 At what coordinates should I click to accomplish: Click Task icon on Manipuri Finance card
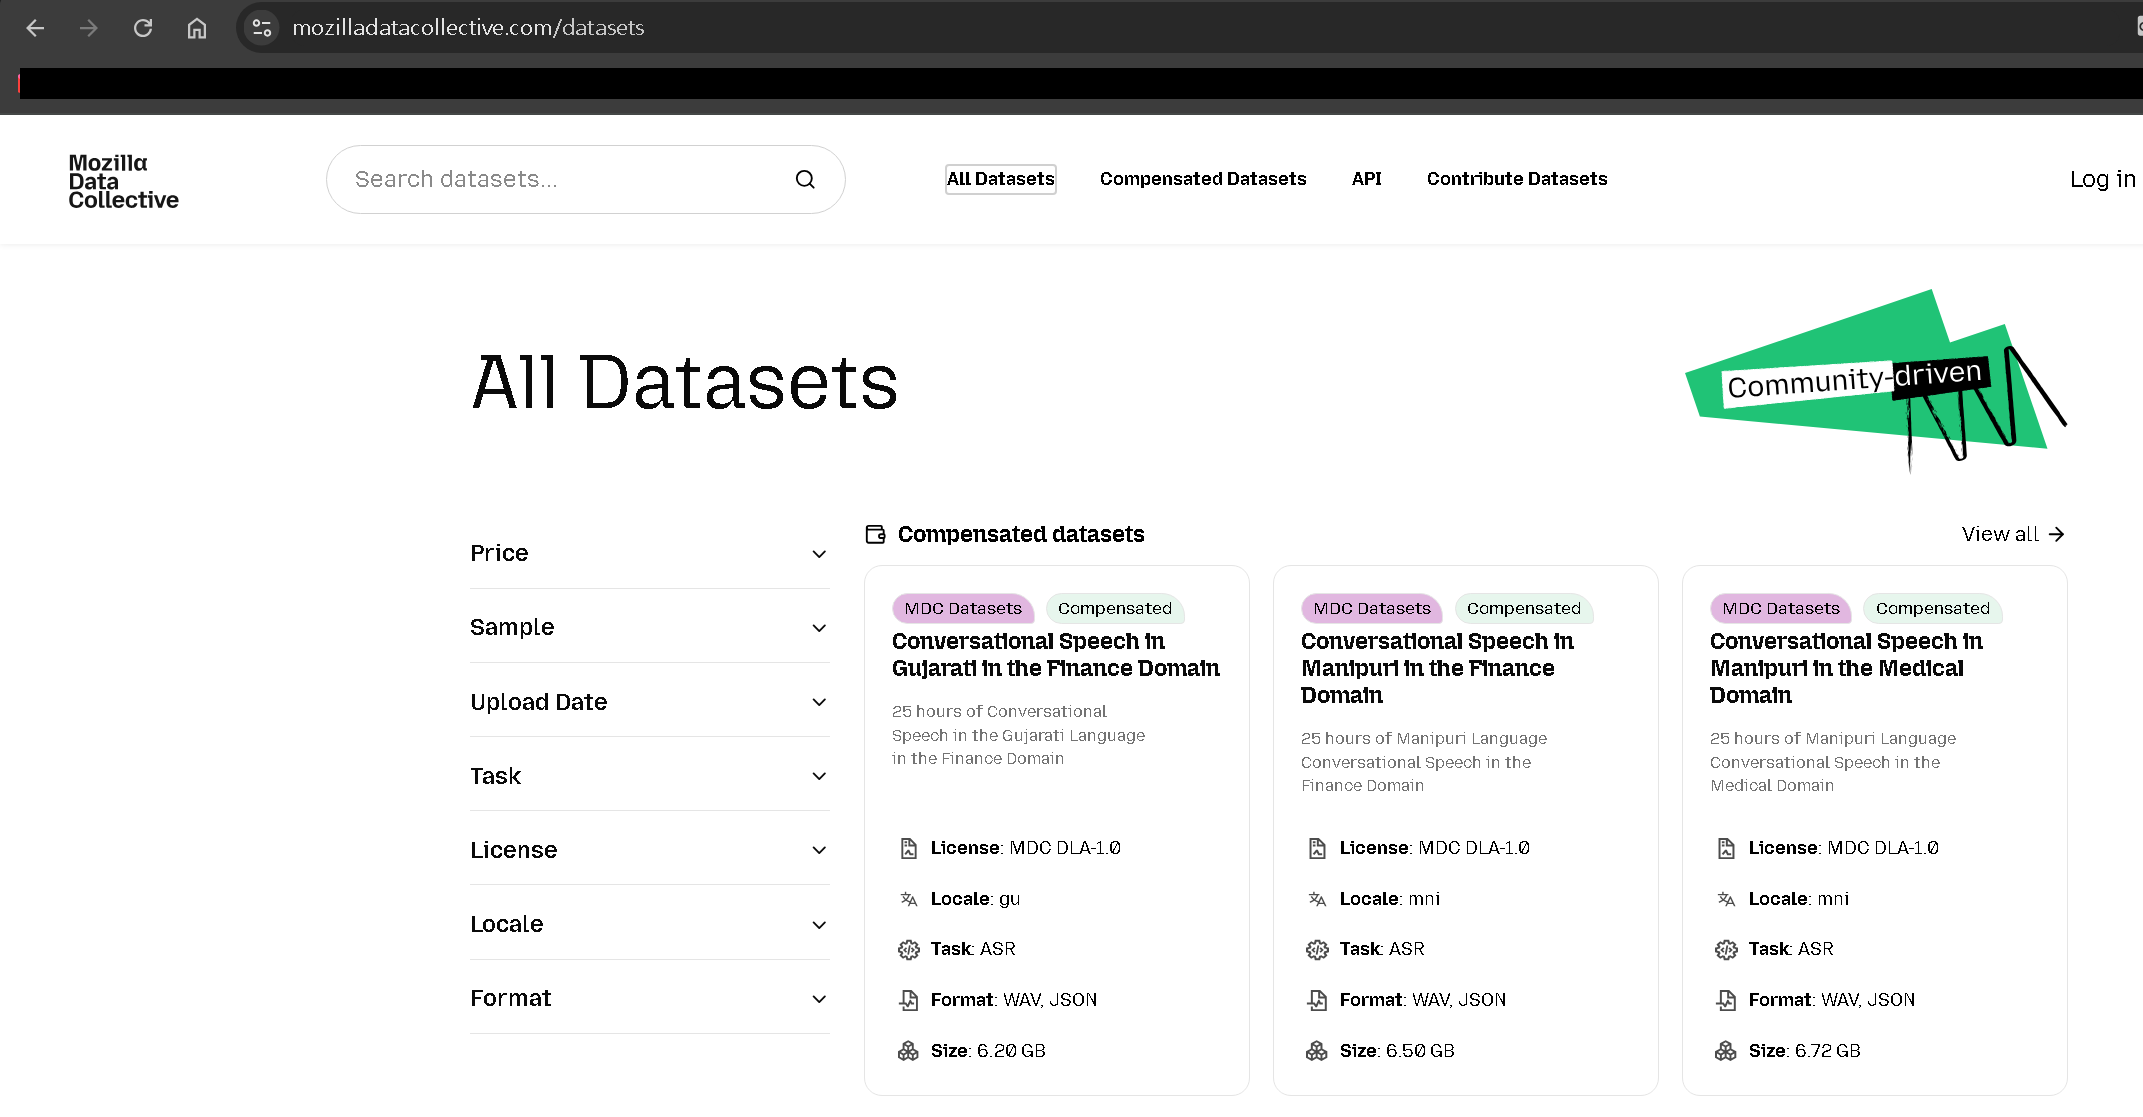[x=1317, y=949]
